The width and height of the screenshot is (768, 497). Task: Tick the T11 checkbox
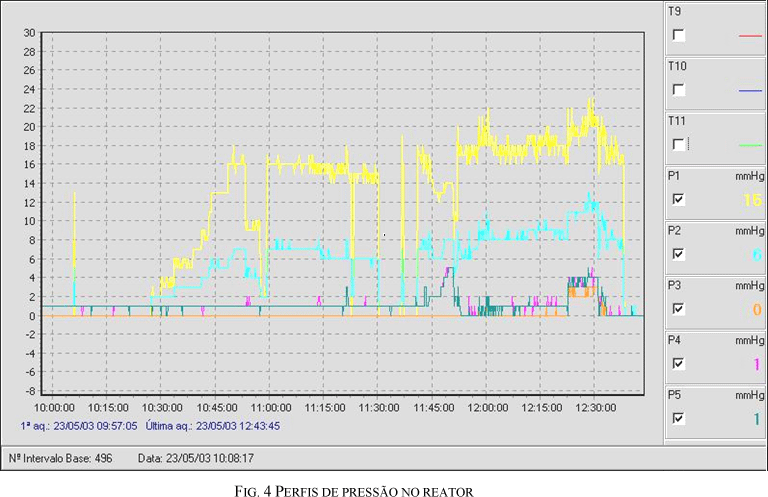[679, 144]
